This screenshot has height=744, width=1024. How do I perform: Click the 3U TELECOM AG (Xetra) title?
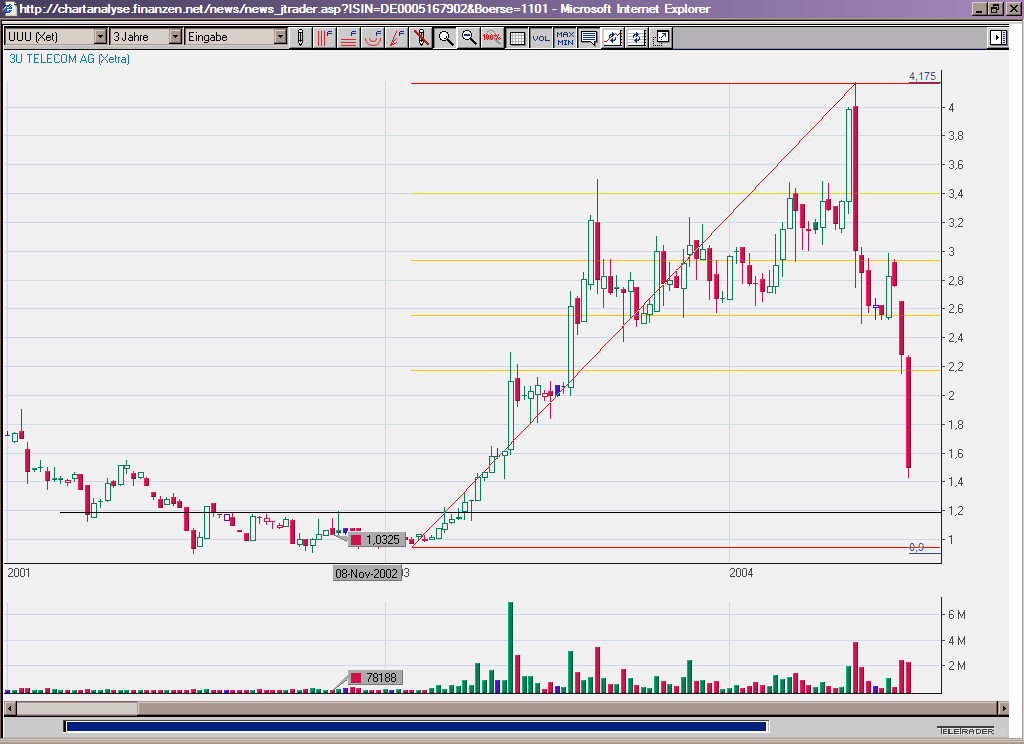[69, 59]
